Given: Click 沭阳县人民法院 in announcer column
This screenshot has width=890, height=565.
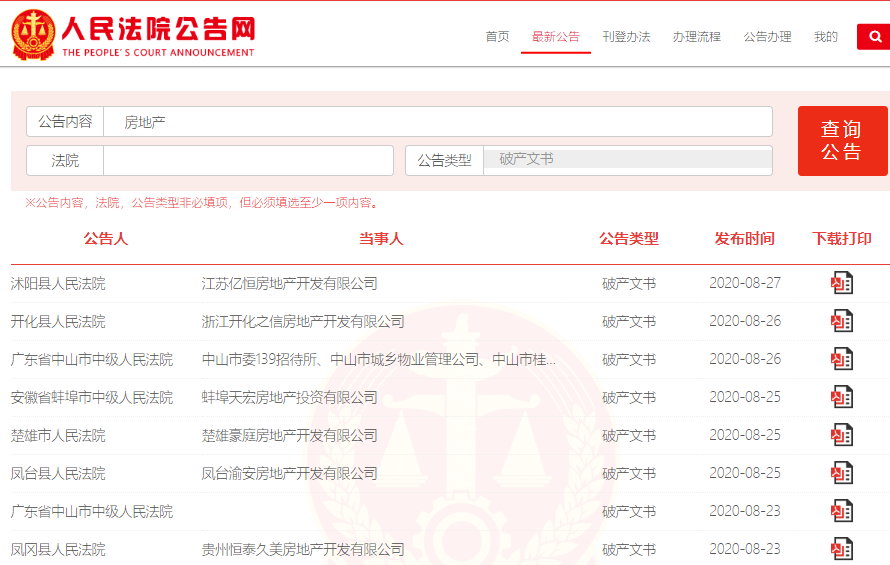Looking at the screenshot, I should [58, 283].
